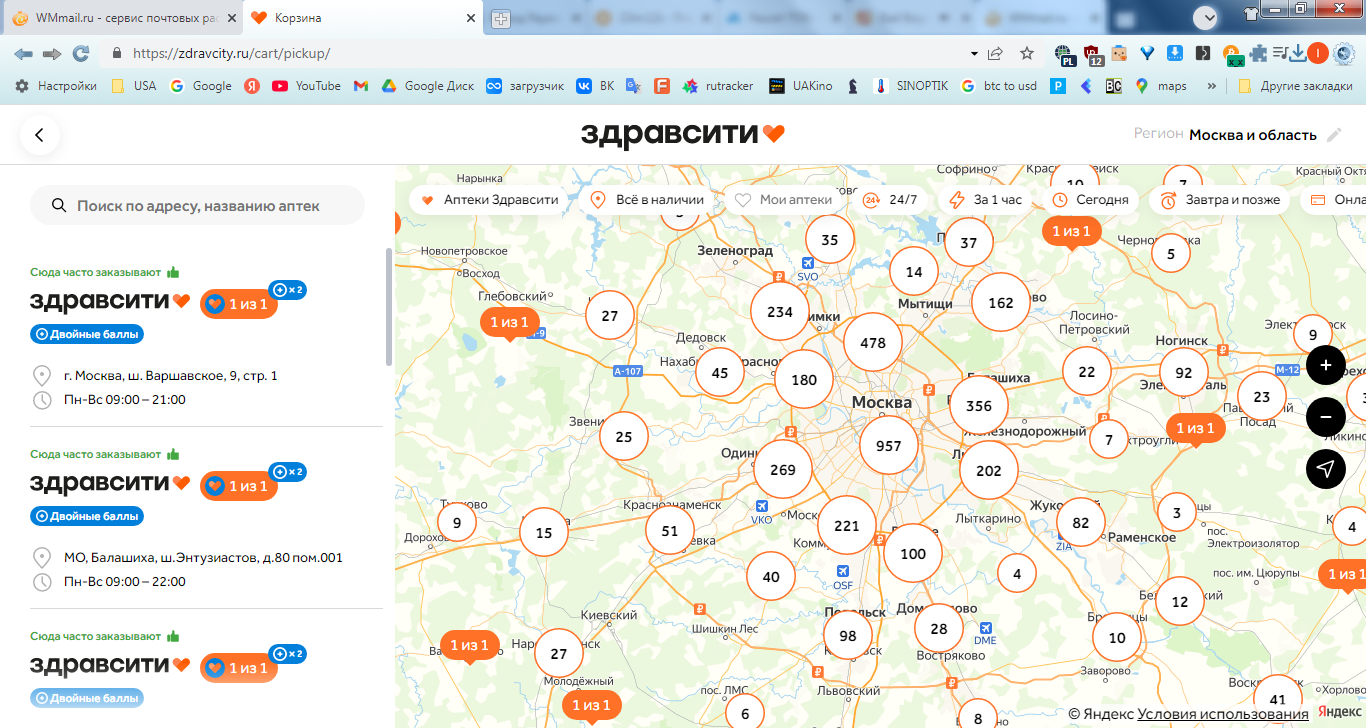This screenshot has height=728, width=1366.
Task: Click the browser address bar URL
Action: click(x=231, y=53)
